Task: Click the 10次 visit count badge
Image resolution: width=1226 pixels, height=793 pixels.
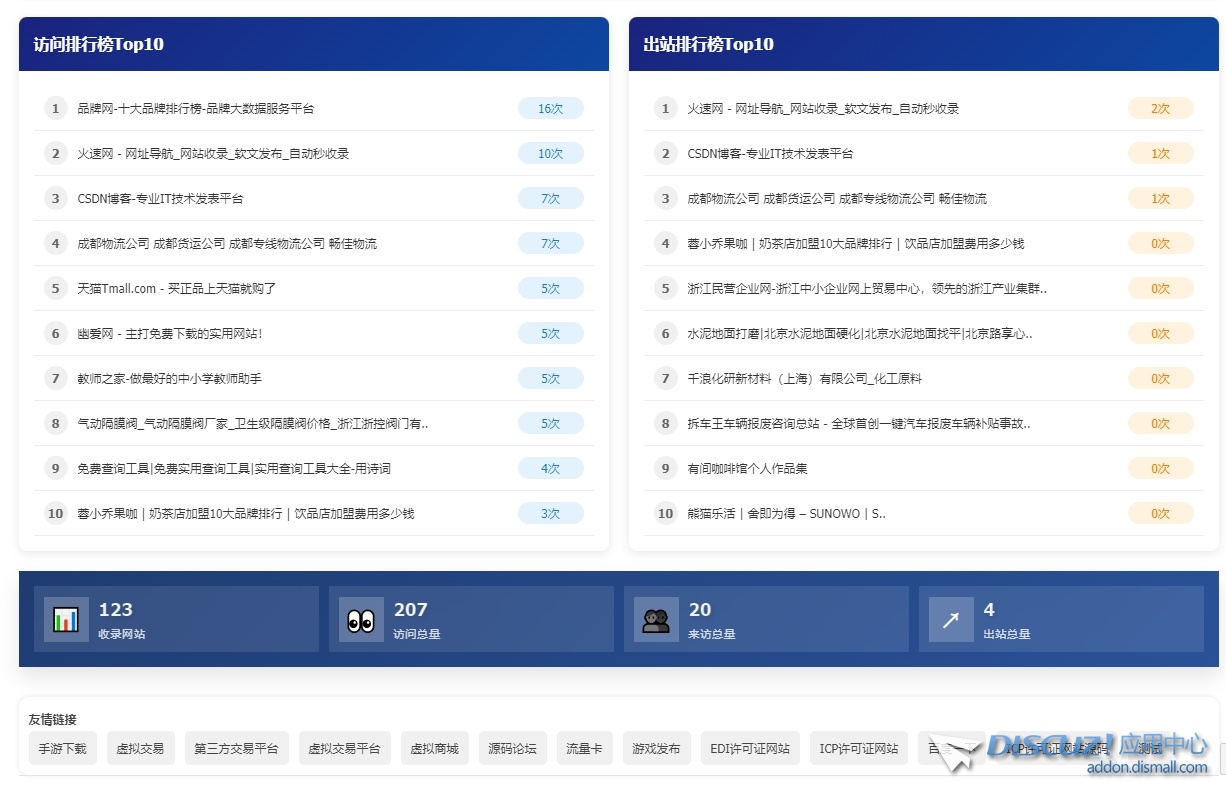Action: (551, 153)
